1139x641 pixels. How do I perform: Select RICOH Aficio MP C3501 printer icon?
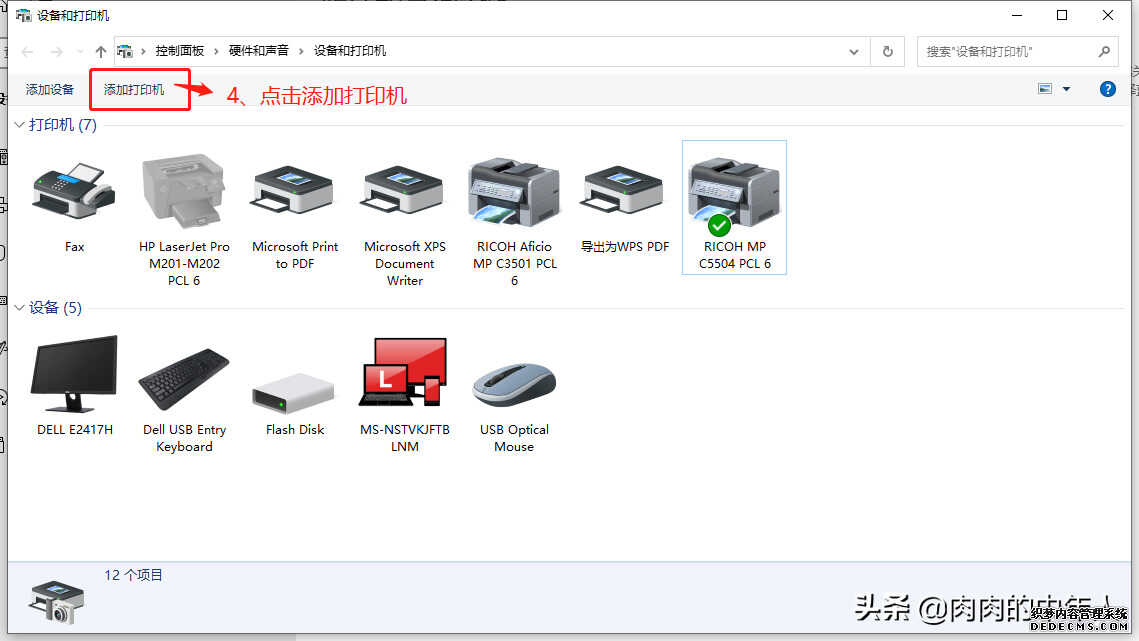click(514, 191)
